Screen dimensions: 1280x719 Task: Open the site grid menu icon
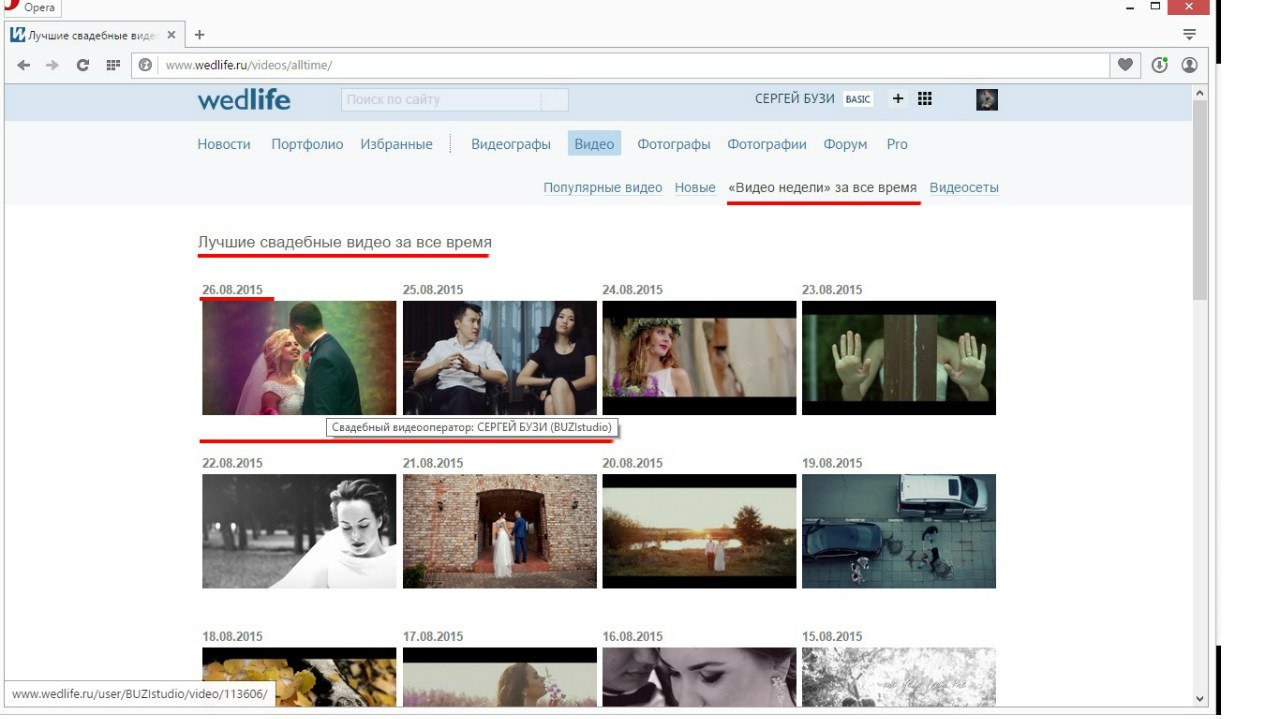click(925, 99)
